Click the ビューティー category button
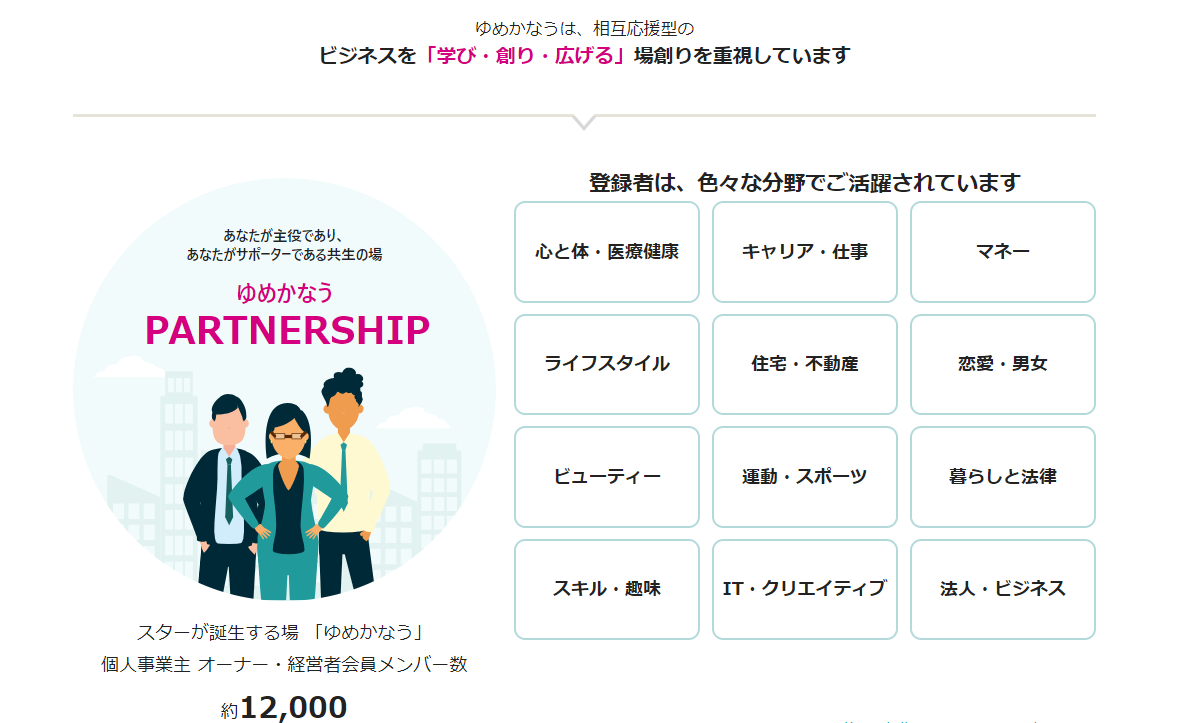The image size is (1179, 723). pos(607,476)
